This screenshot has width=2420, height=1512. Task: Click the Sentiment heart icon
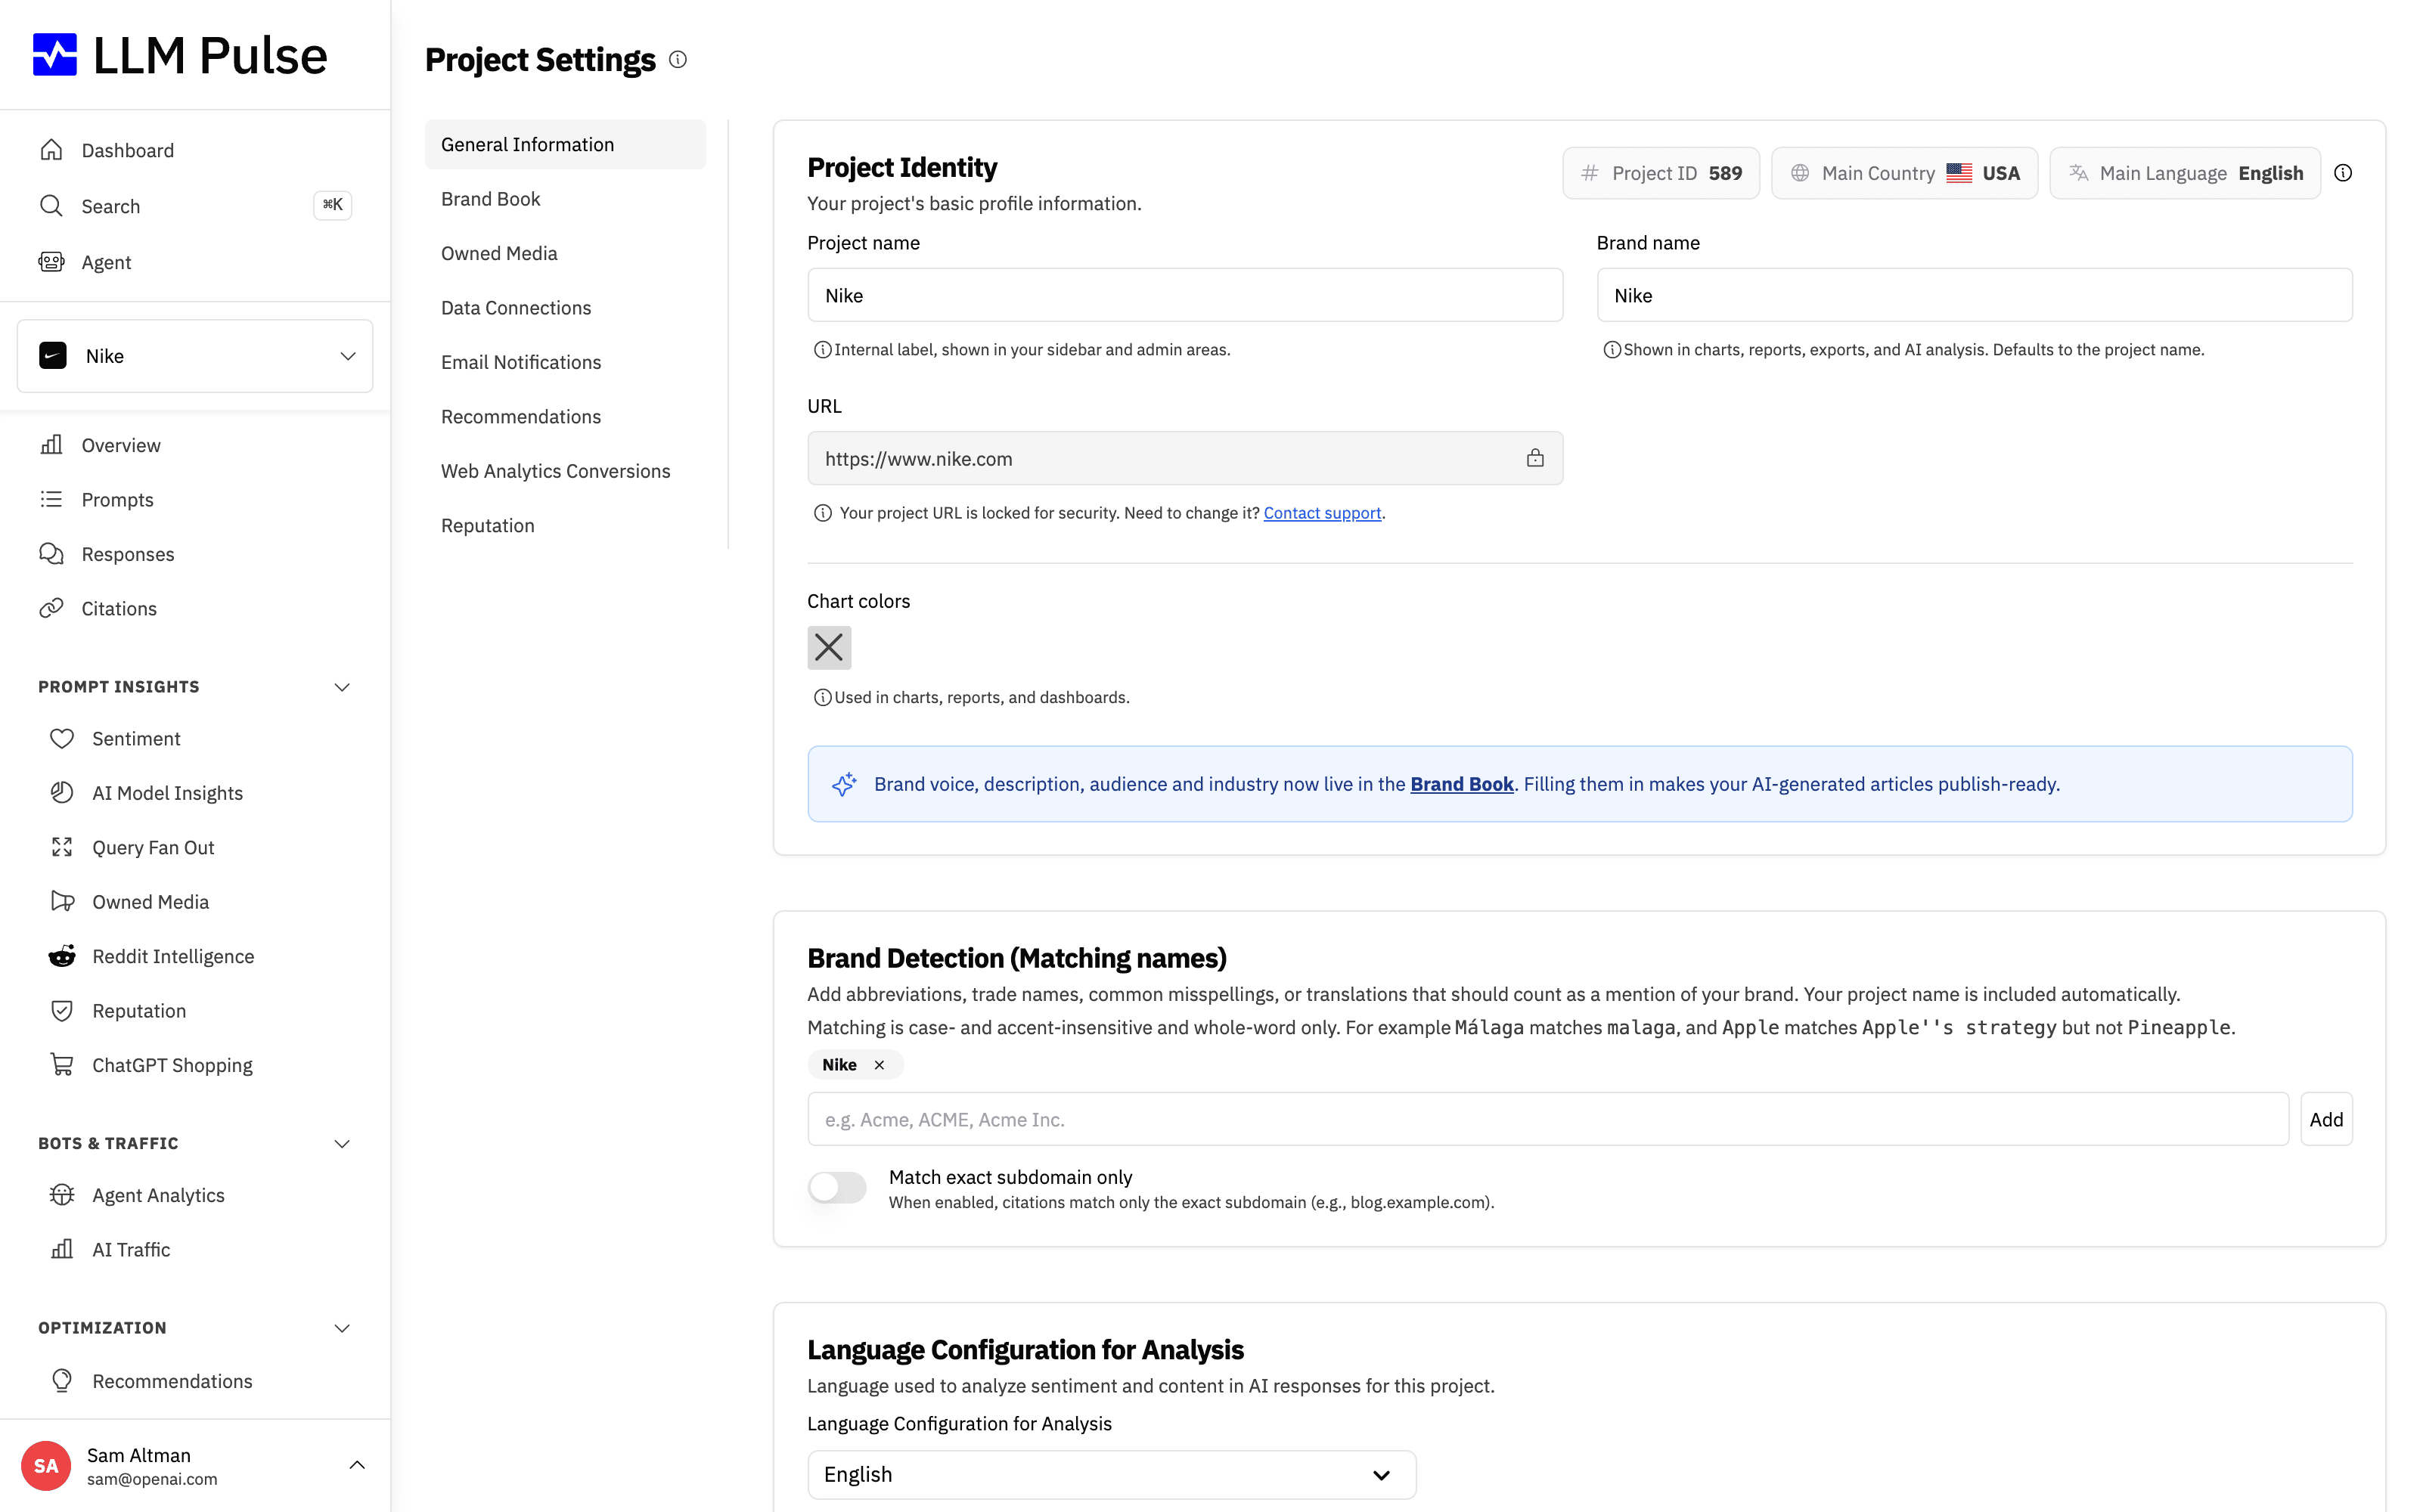[x=62, y=738]
